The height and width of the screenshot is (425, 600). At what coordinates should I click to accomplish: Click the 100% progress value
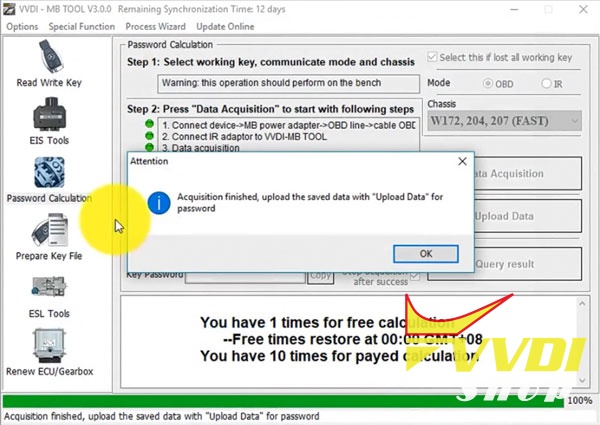580,401
